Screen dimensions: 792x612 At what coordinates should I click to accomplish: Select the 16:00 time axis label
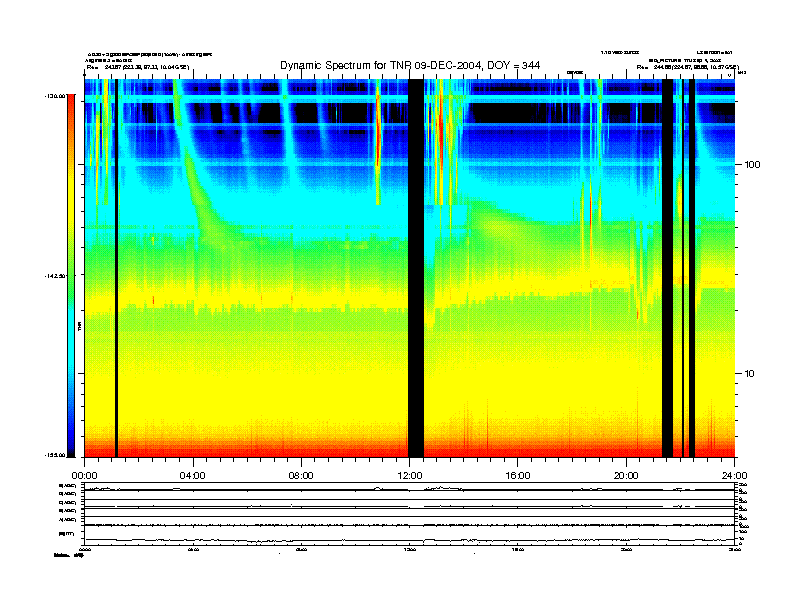tap(518, 475)
